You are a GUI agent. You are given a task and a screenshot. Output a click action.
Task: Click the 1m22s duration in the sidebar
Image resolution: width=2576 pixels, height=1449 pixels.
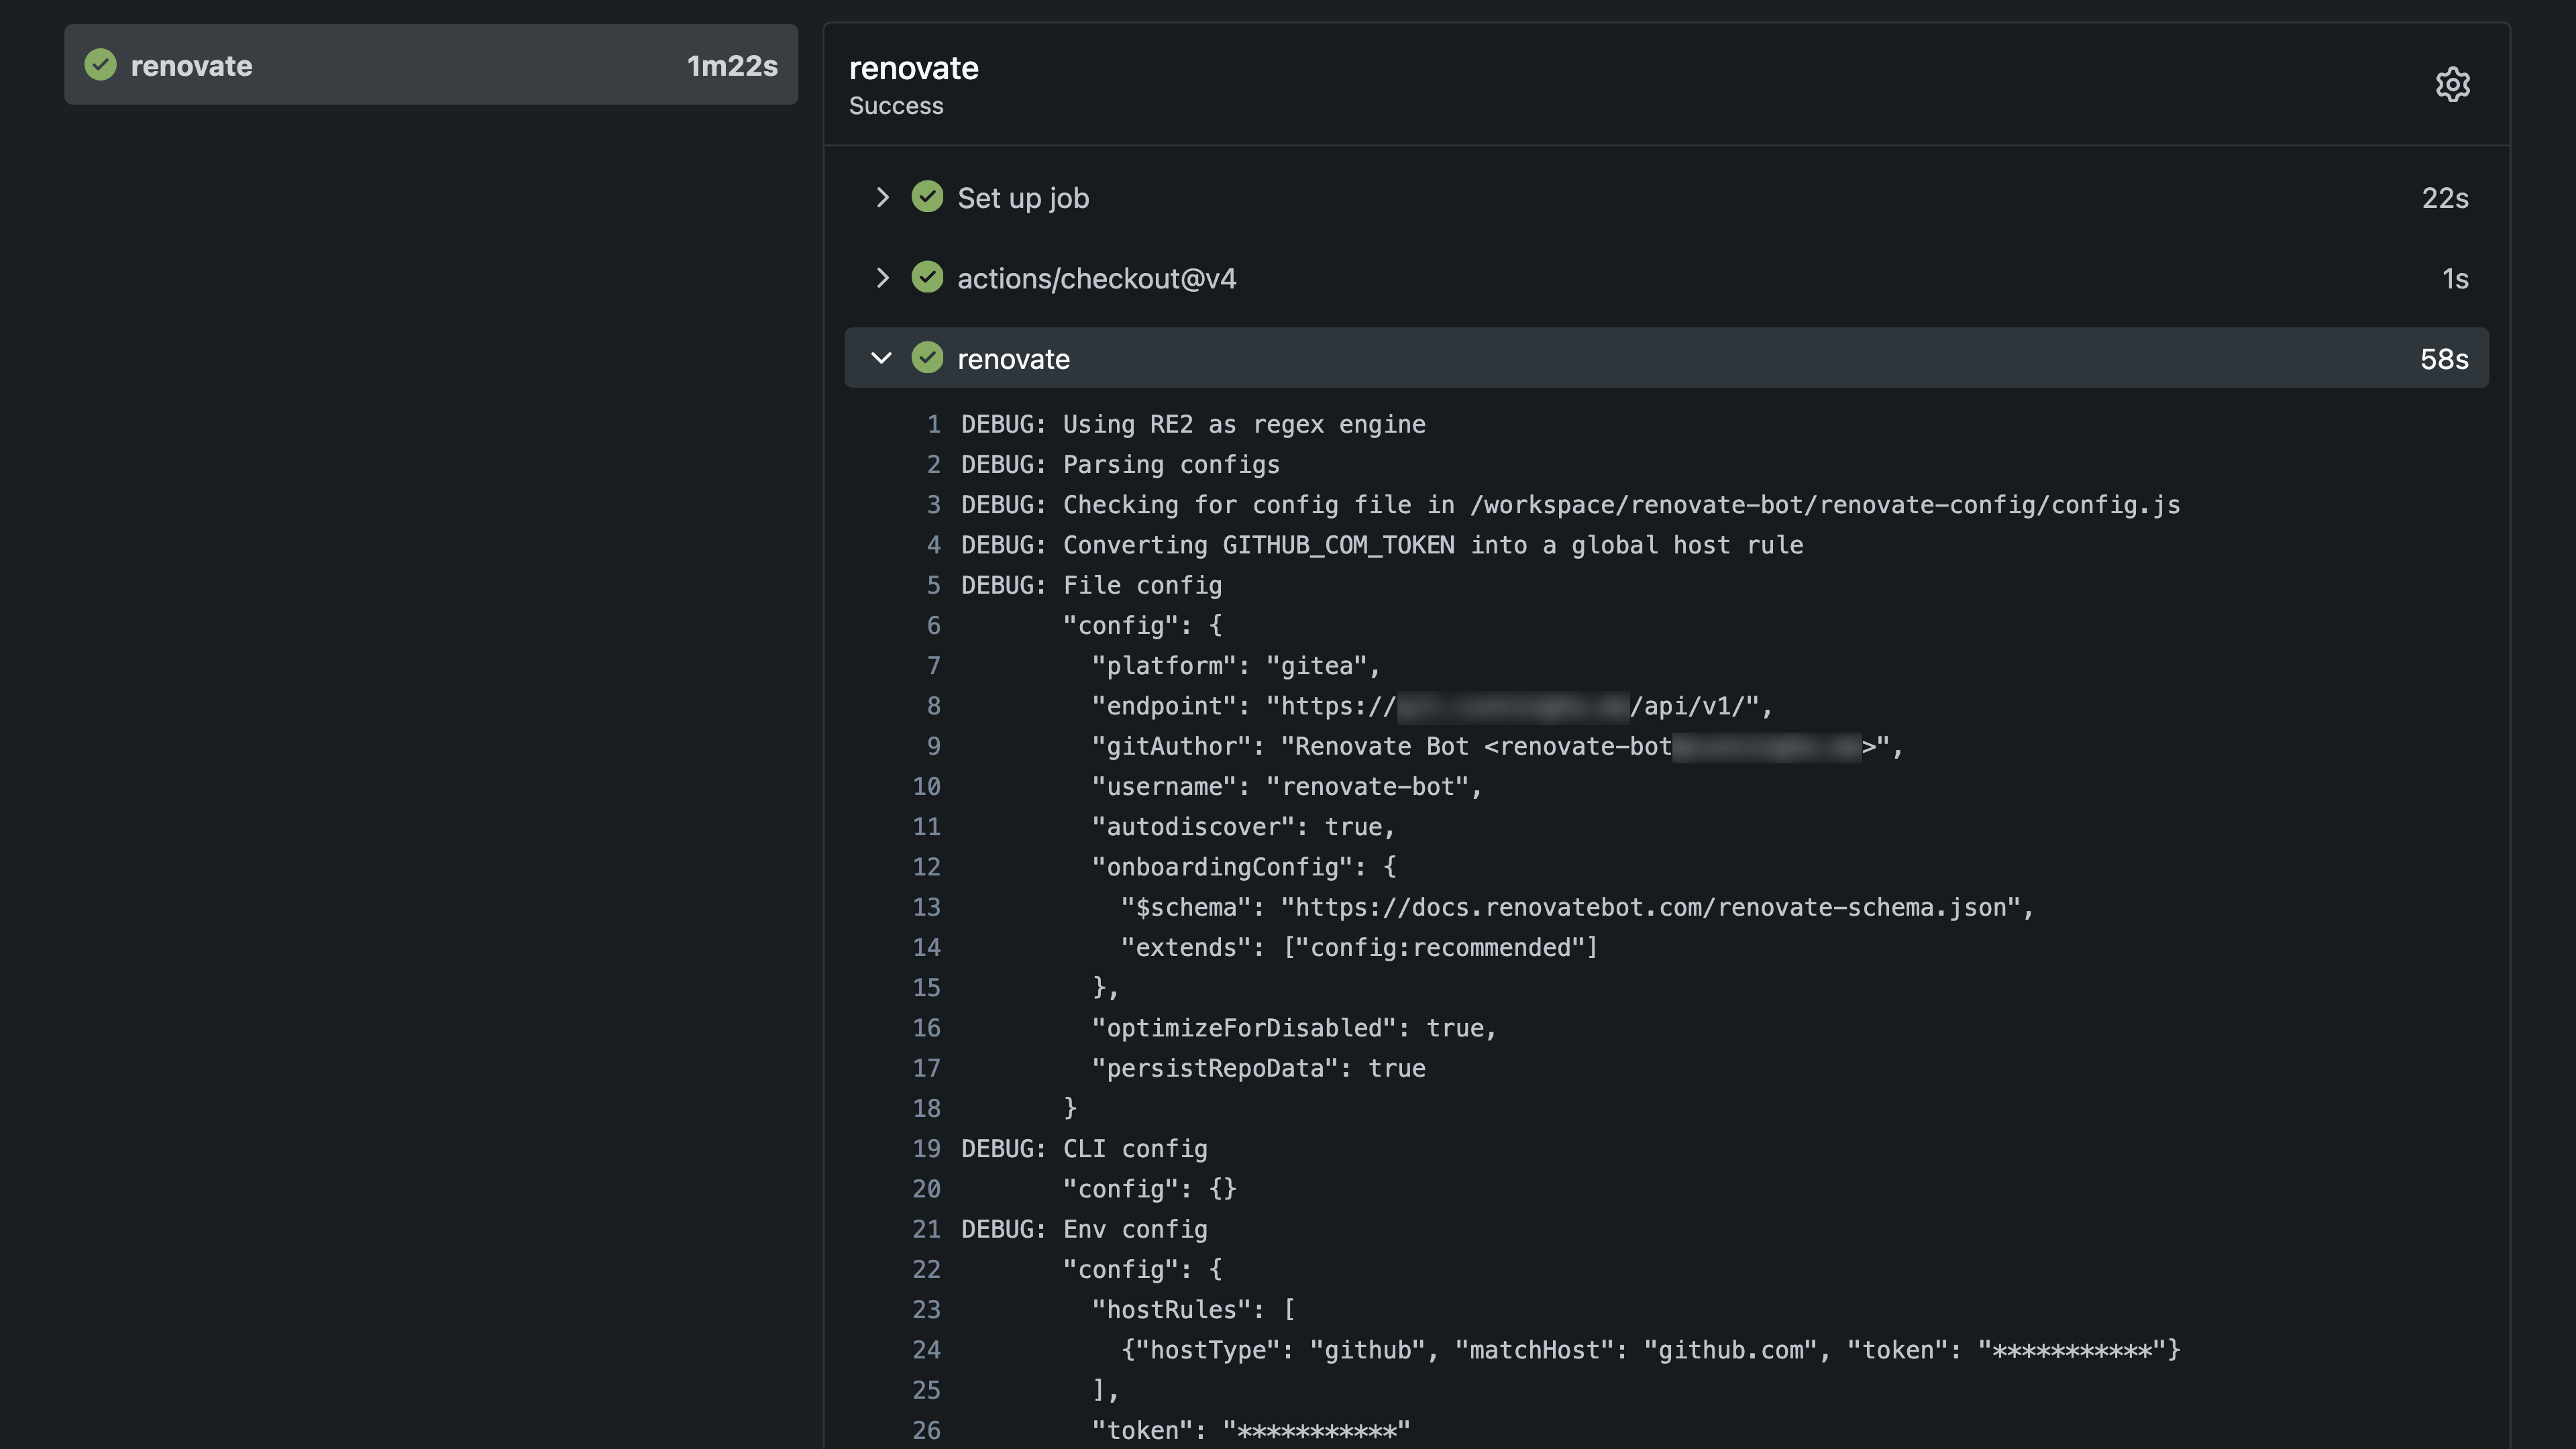pos(732,66)
